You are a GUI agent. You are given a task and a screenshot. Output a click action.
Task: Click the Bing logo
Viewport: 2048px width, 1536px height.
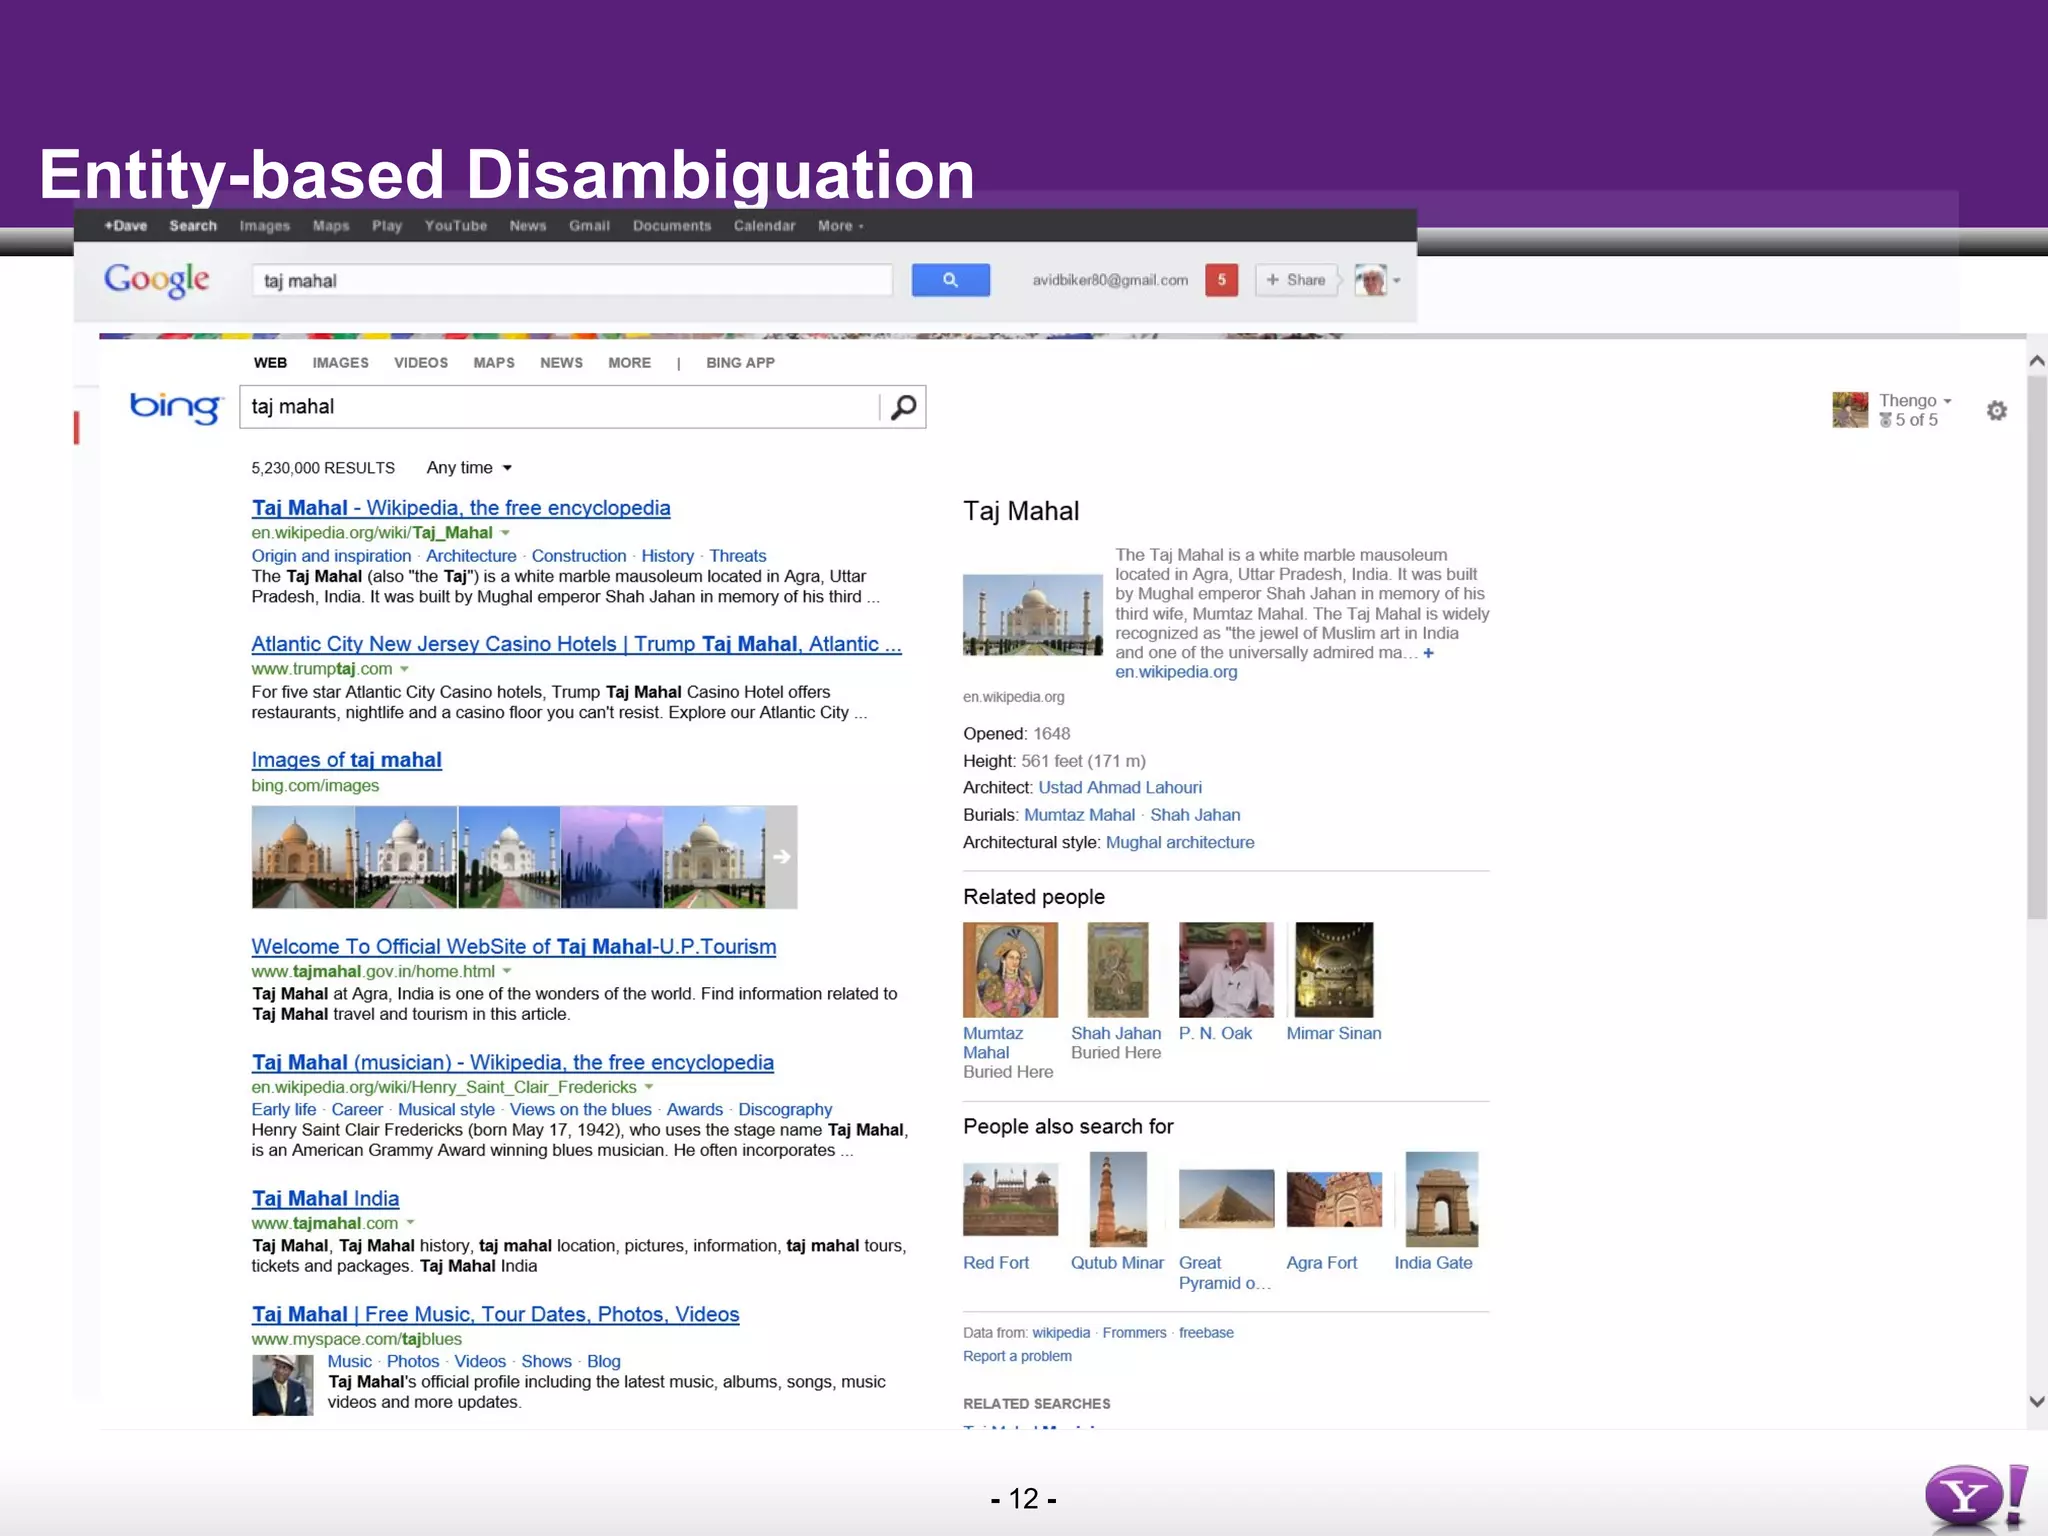pyautogui.click(x=175, y=407)
